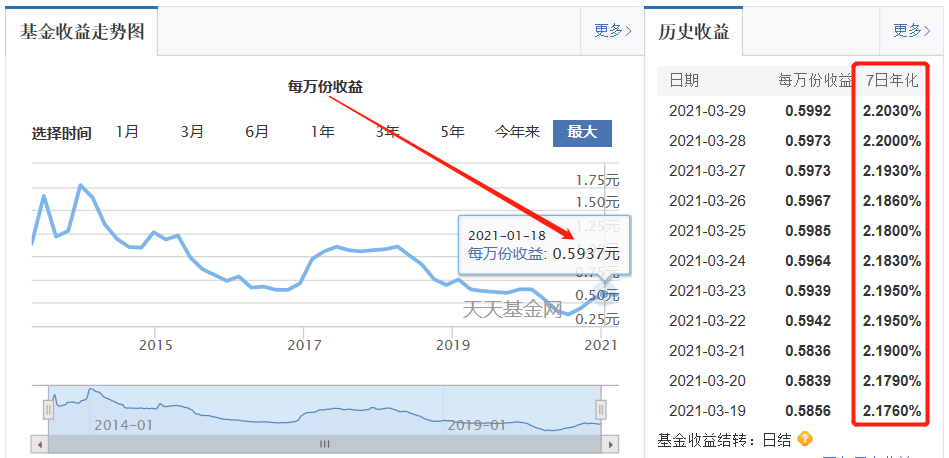Open 更多 link beside 历史收益

coord(912,31)
